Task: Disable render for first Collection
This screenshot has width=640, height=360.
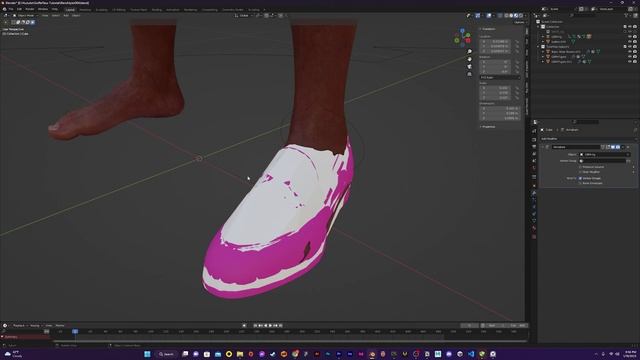Action: (635, 27)
